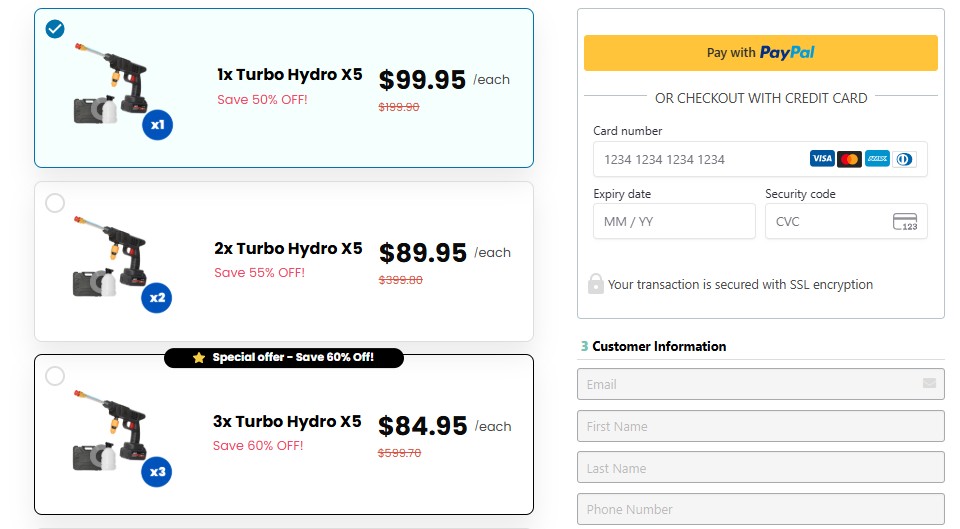Click the Expiry date MM / YY field
Screen dimensions: 960x529
(x=673, y=221)
